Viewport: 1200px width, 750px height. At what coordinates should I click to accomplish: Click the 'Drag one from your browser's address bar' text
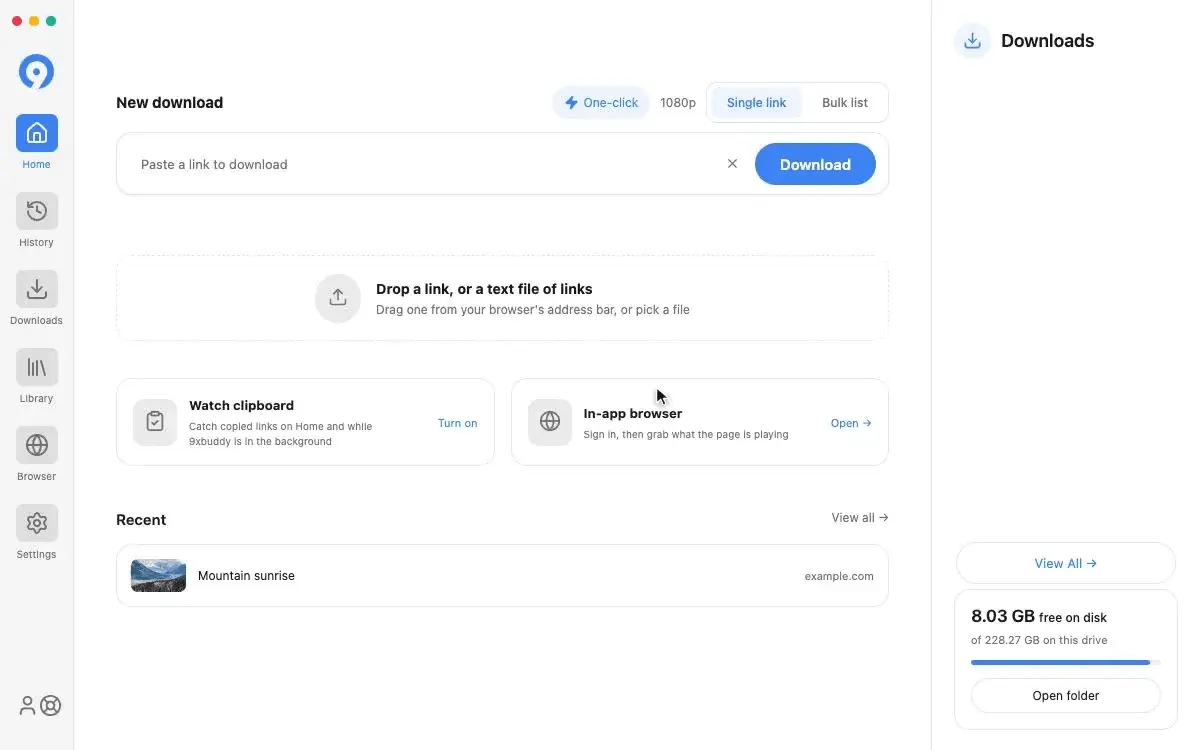tap(533, 310)
